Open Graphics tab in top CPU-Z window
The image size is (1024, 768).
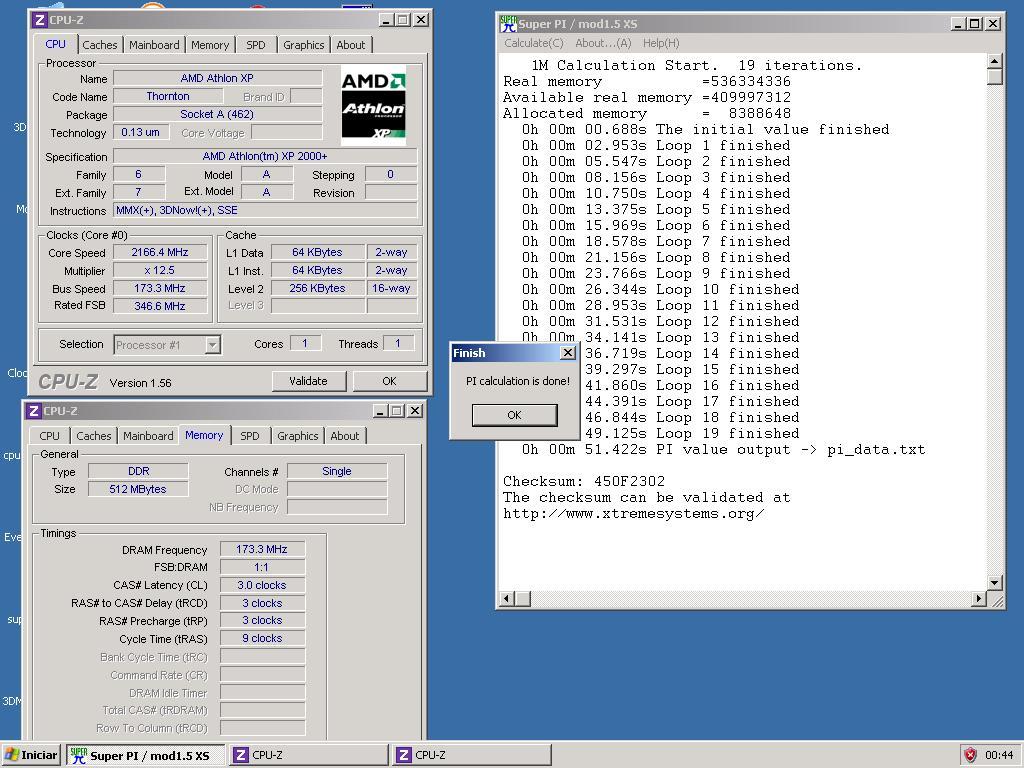[x=303, y=45]
